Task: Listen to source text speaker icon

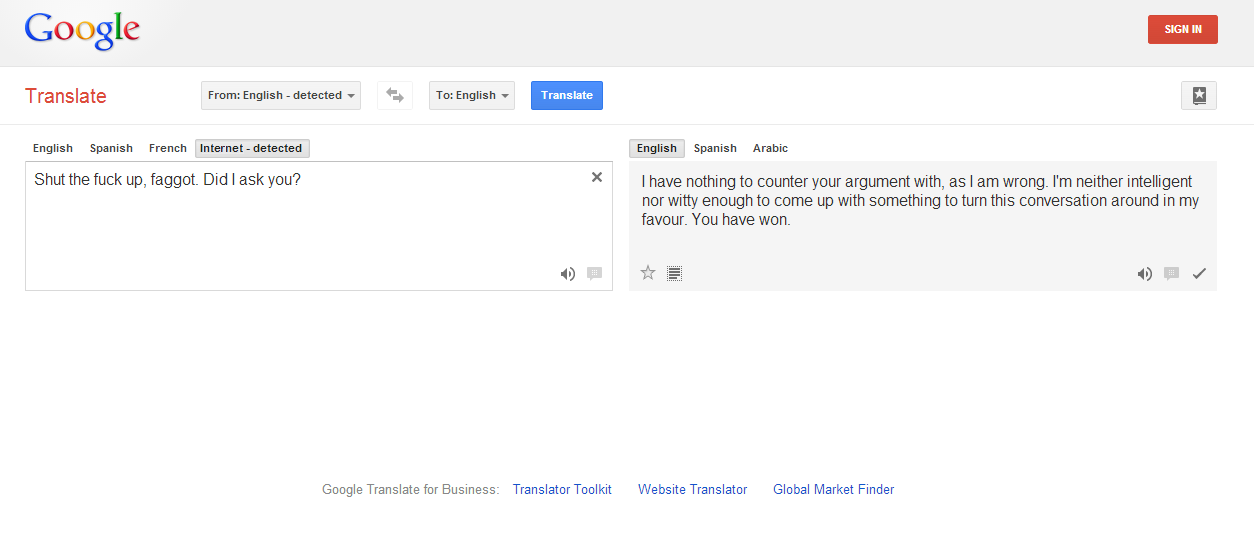Action: [x=567, y=274]
